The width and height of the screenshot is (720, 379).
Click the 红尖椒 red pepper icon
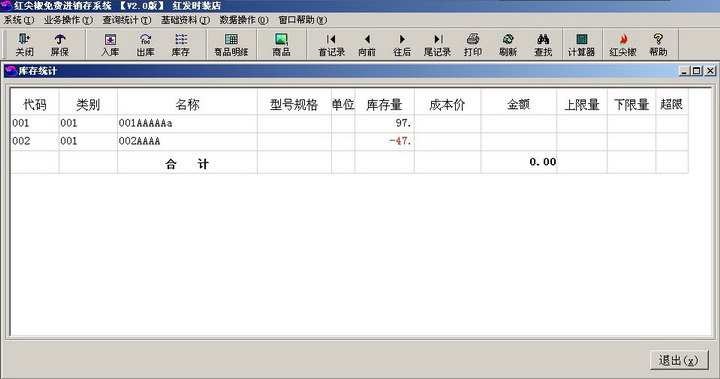tap(623, 45)
